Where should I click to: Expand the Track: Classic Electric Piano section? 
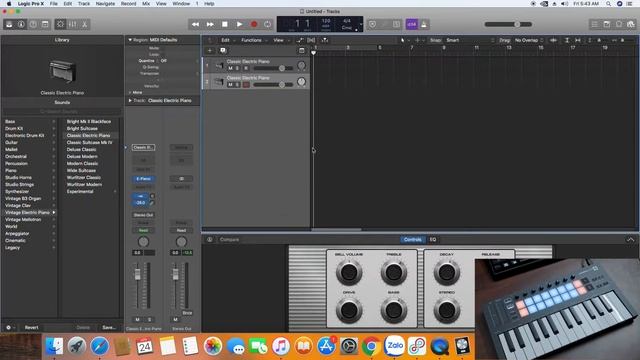click(x=130, y=100)
